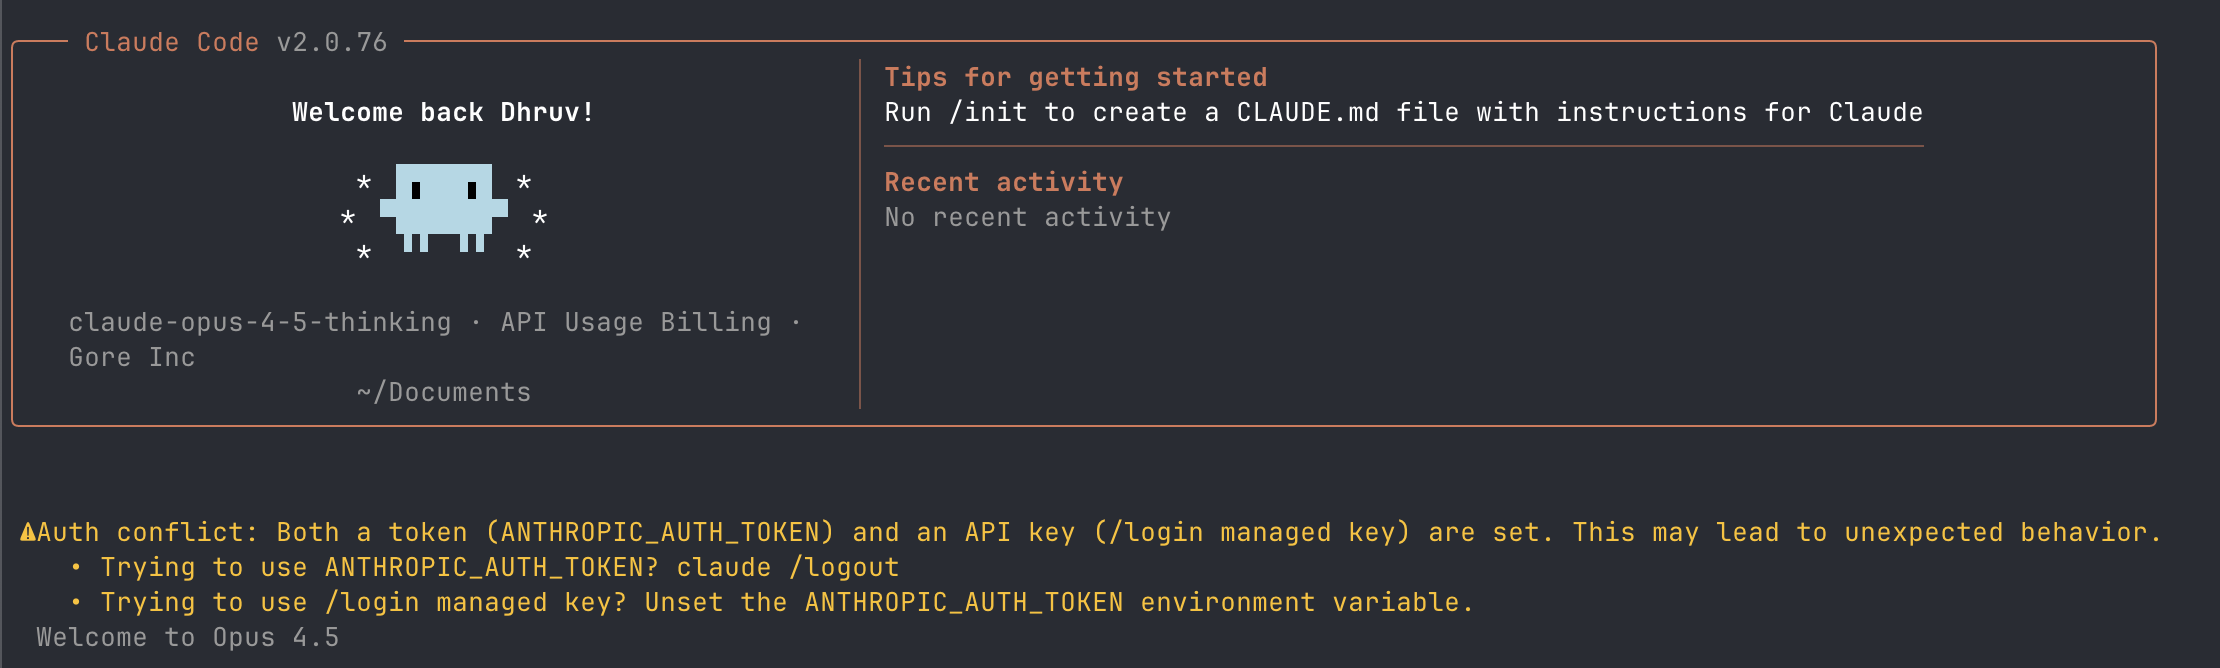Click the claude-opus-4-5-thinking model name

tap(260, 322)
